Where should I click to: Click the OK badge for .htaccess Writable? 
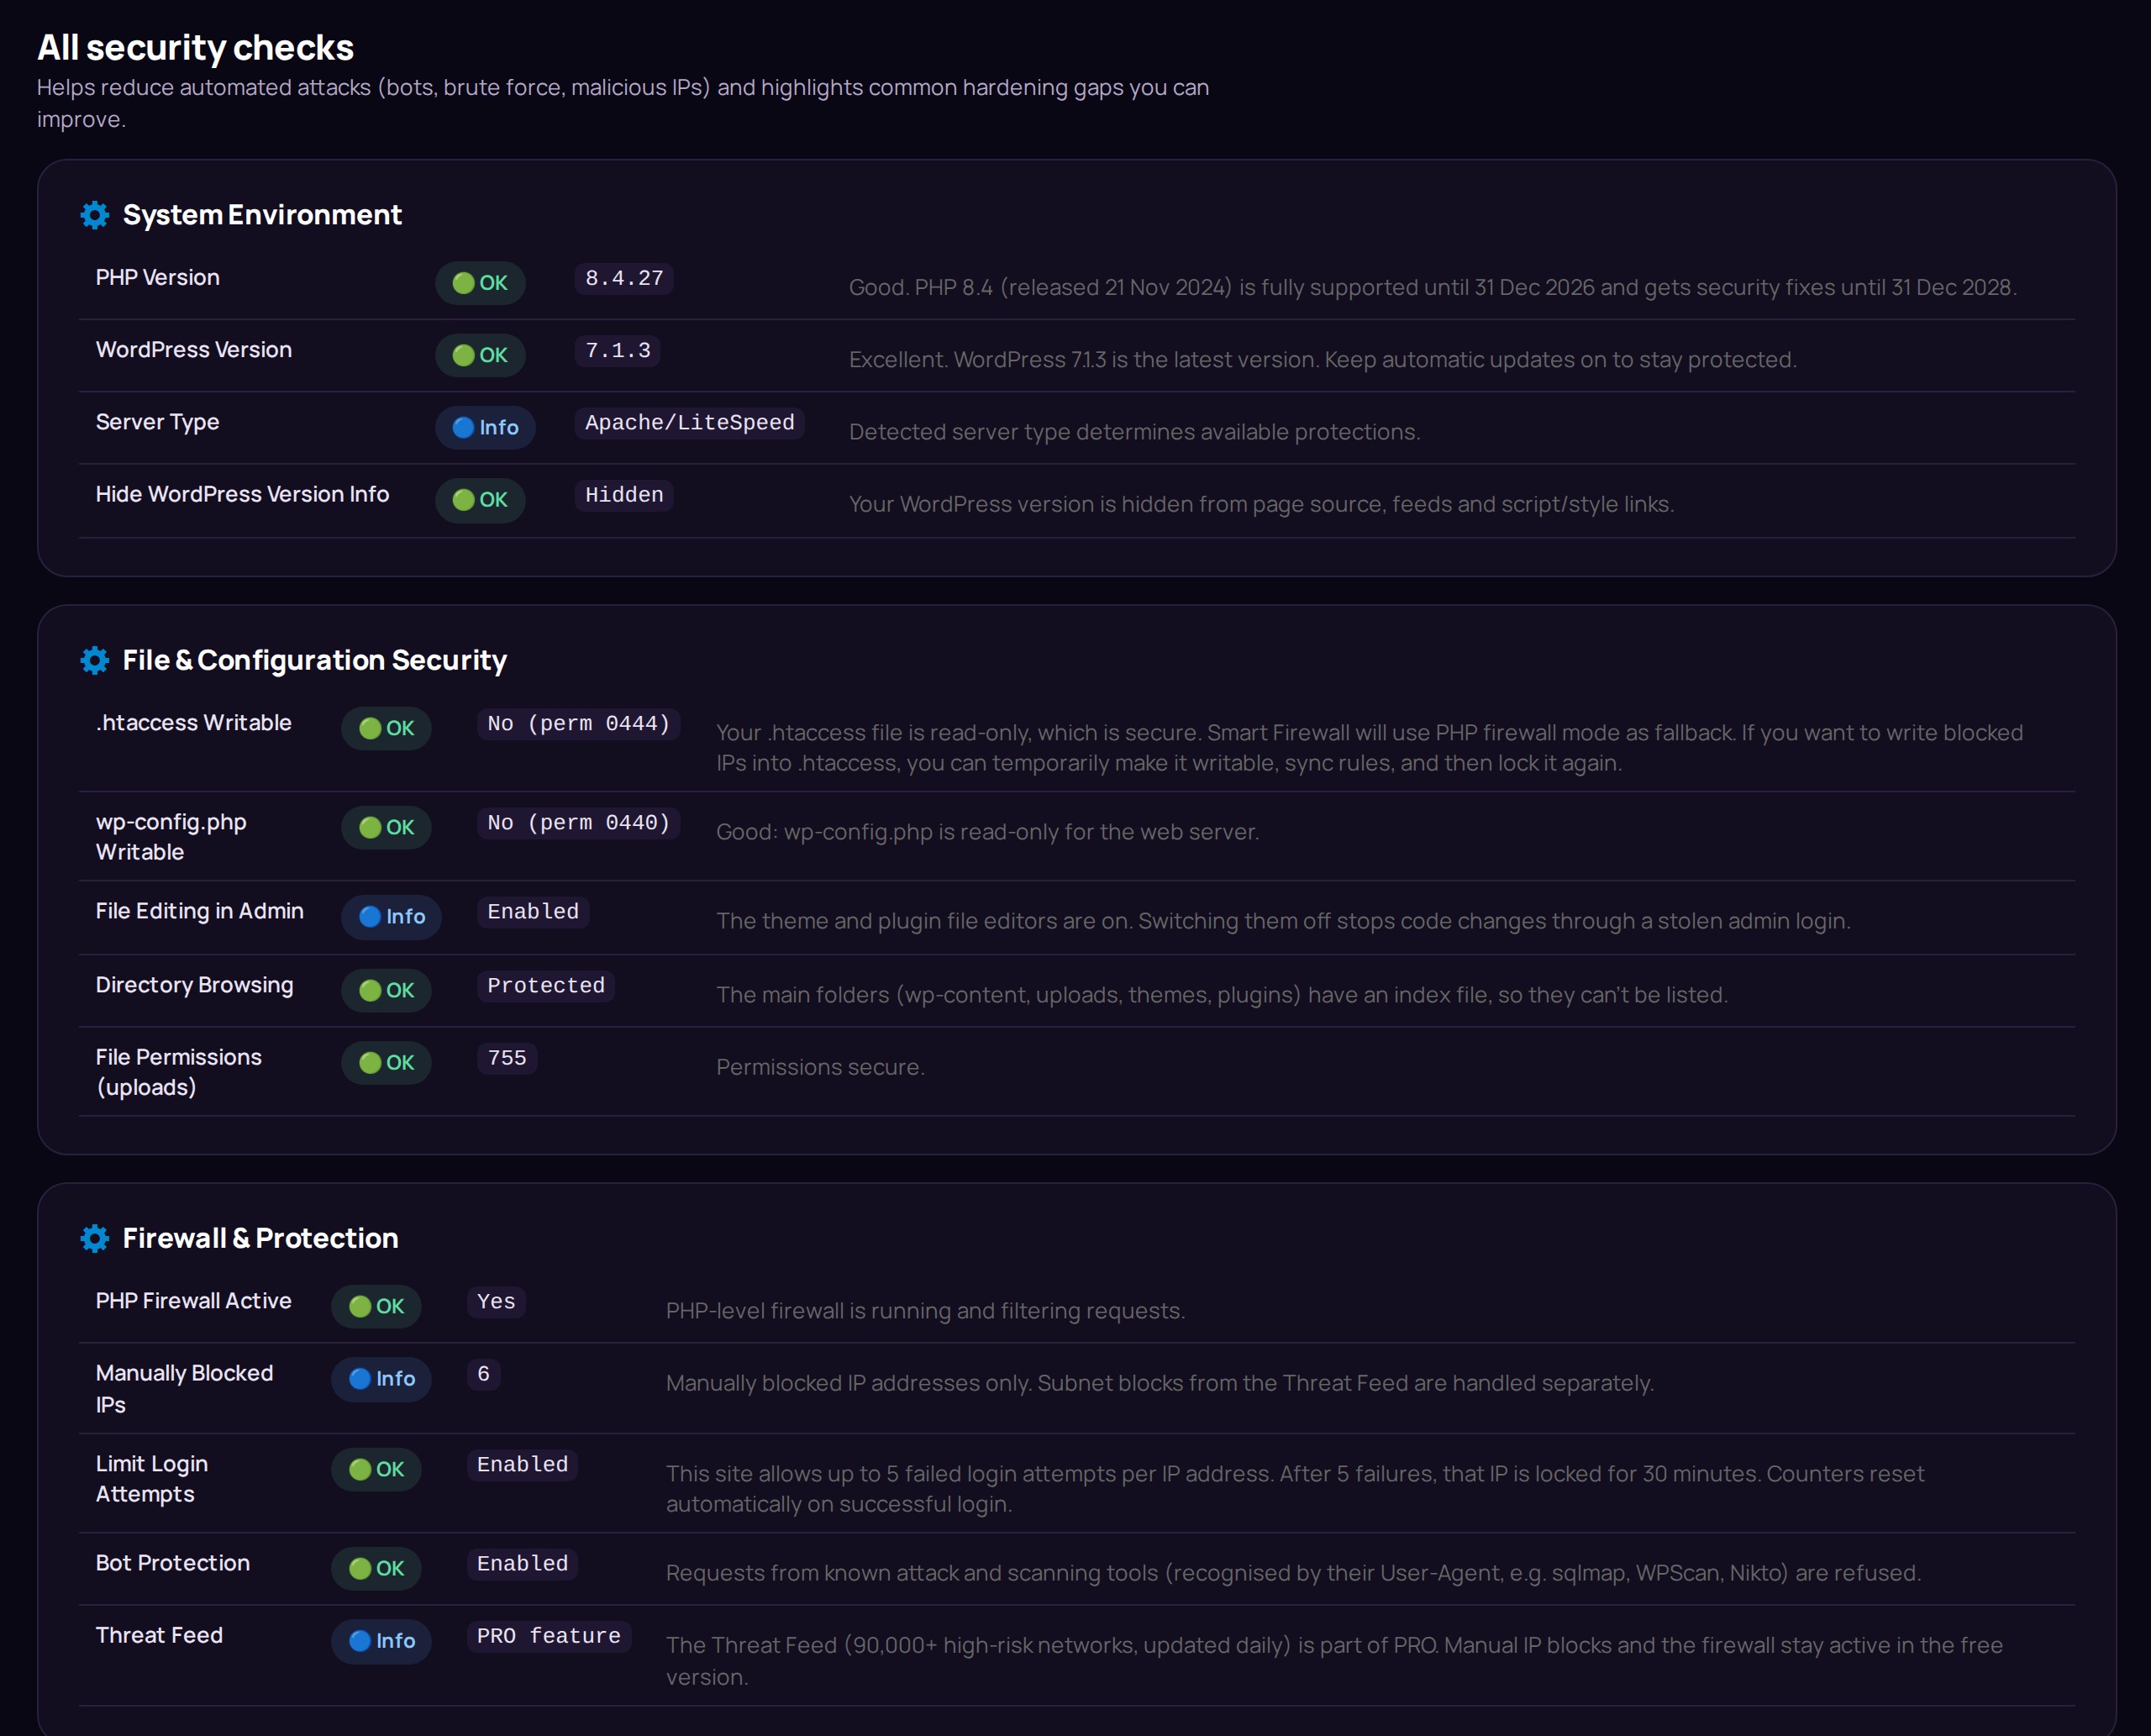(x=387, y=728)
